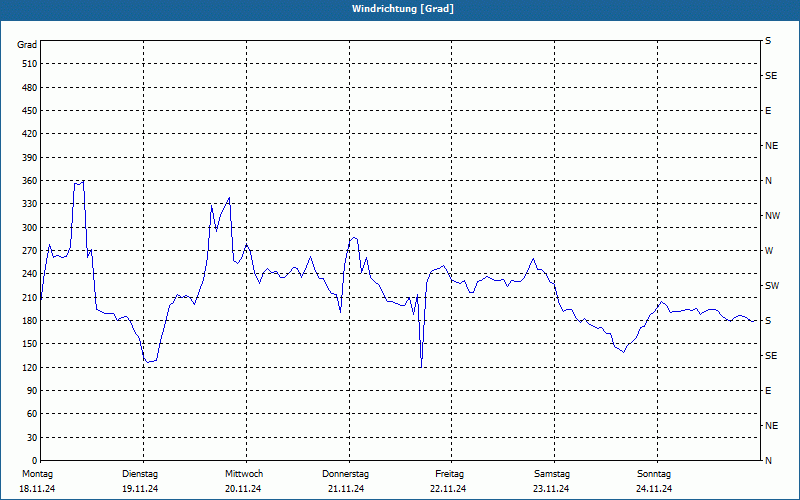Select the 21.11.24 date label
Viewport: 800px width, 500px height.
[346, 489]
